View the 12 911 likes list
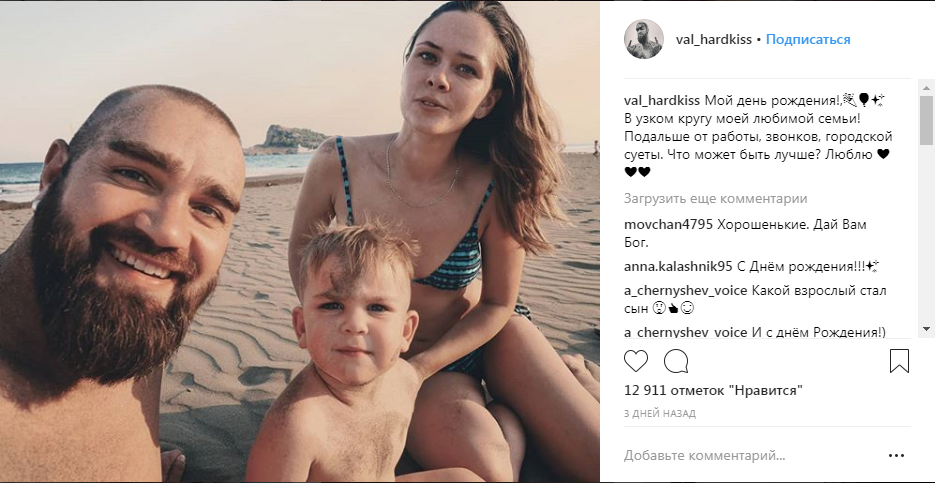This screenshot has width=935, height=483. point(713,391)
